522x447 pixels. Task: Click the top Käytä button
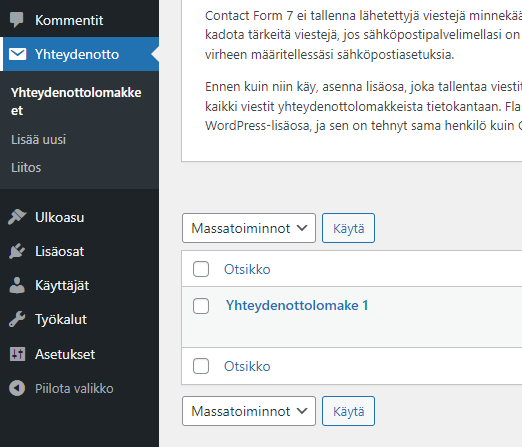coord(348,228)
